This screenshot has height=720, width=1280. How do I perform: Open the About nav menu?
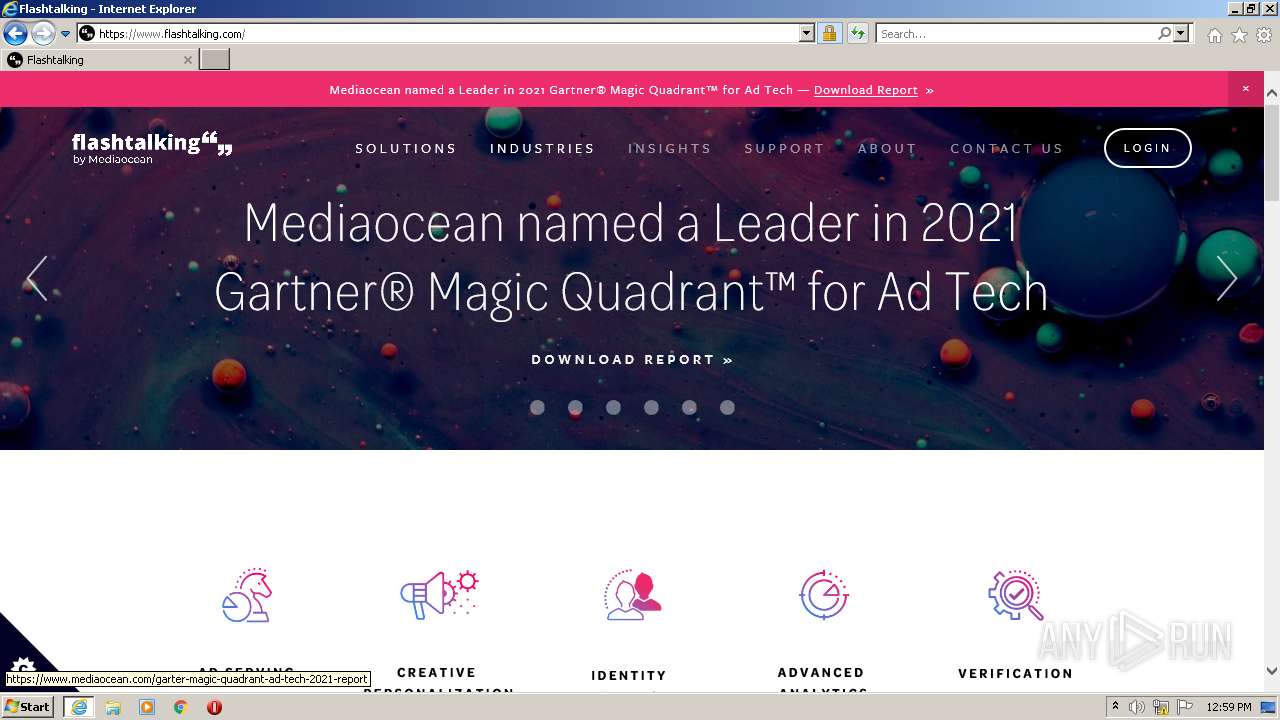(887, 148)
